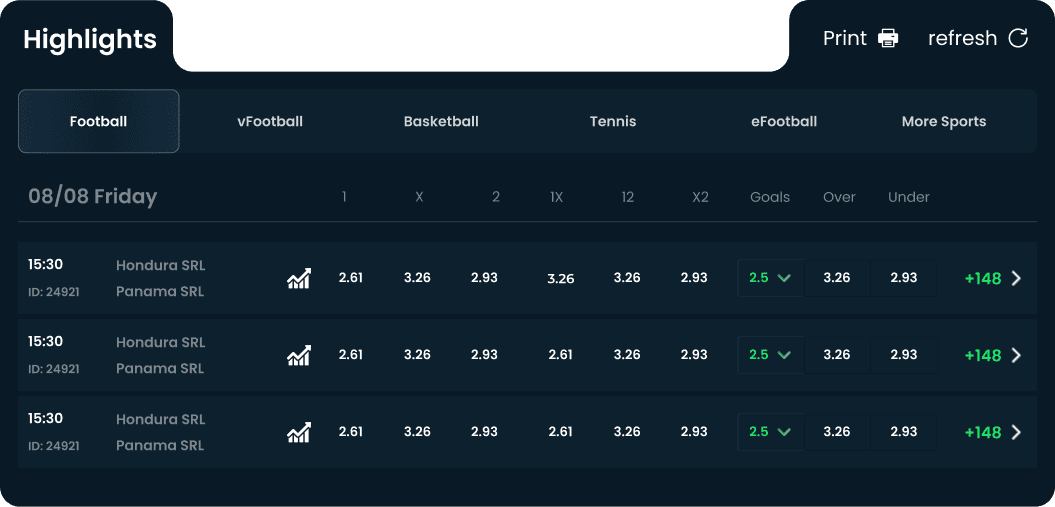Image resolution: width=1055 pixels, height=507 pixels.
Task: Open statistics chart icon in first match row
Action: point(299,278)
